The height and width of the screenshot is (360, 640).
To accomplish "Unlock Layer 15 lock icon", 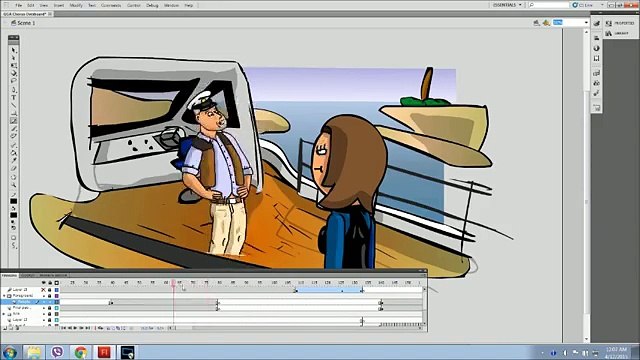I will coord(49,290).
